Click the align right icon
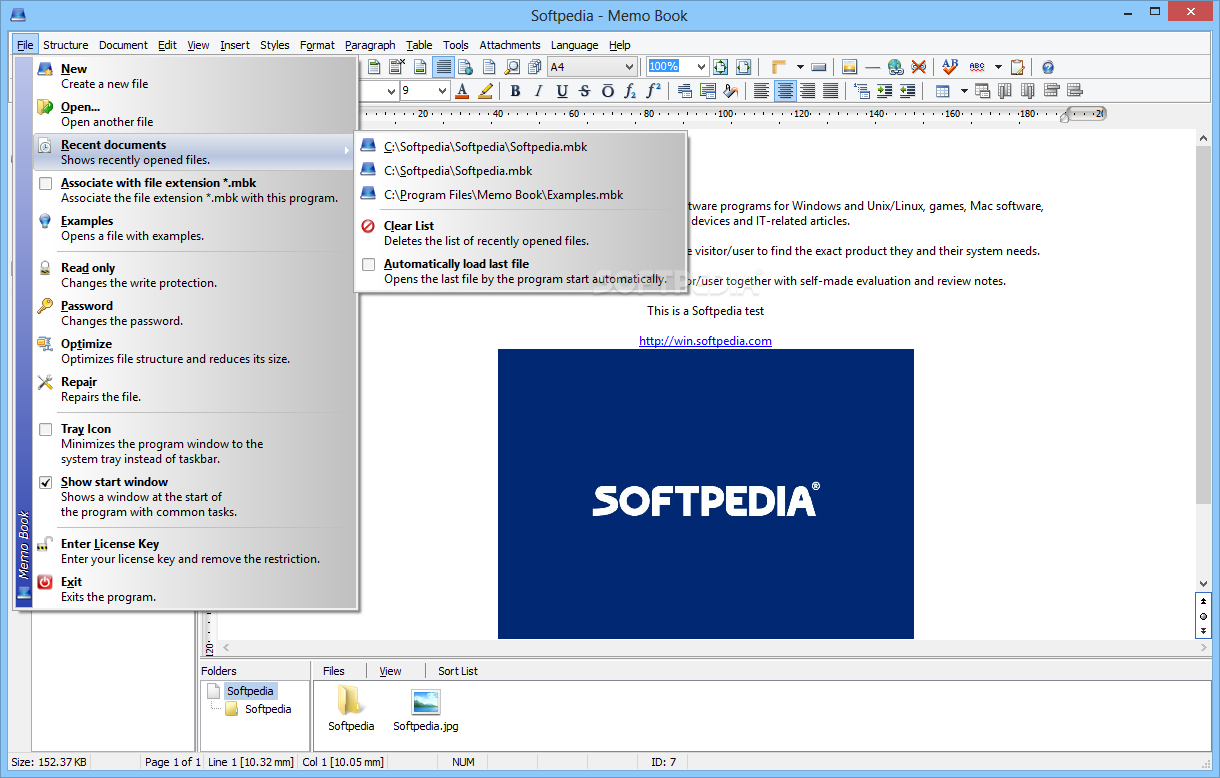 click(x=807, y=91)
